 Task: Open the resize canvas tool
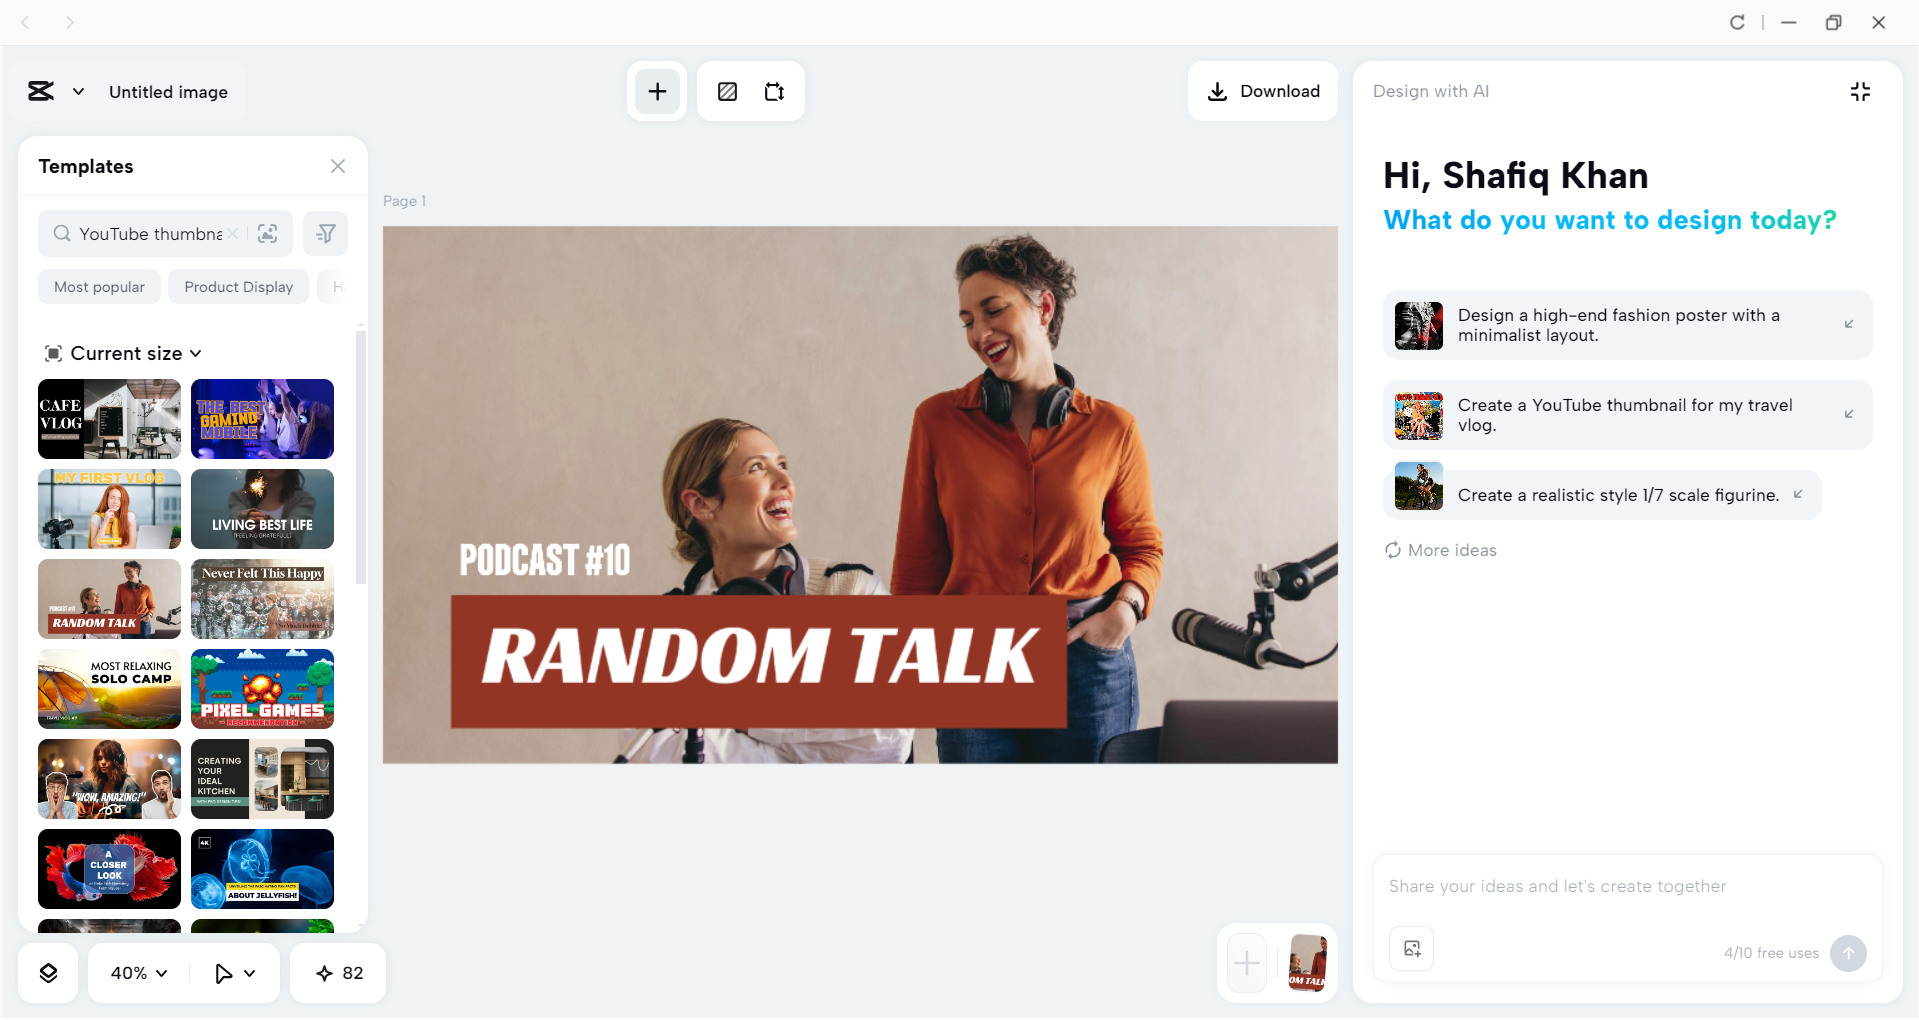click(x=774, y=91)
